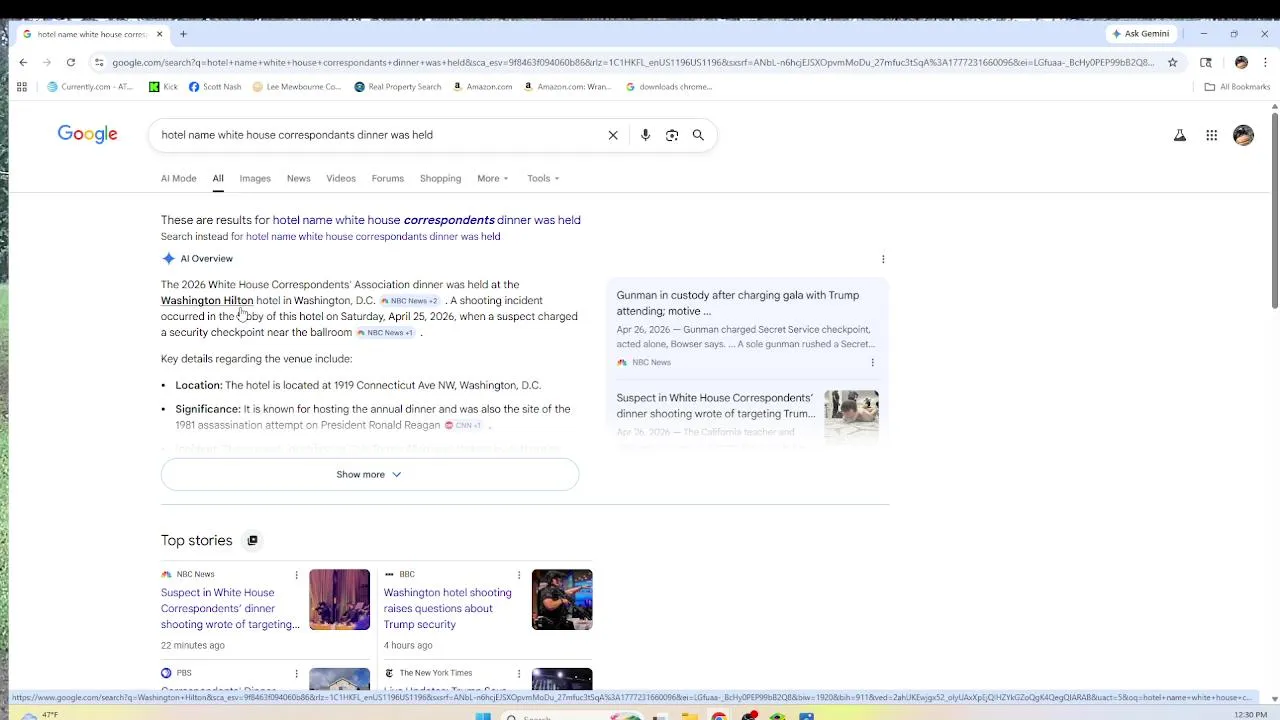The image size is (1280, 720).
Task: Open the Google account avatar
Action: (1243, 135)
